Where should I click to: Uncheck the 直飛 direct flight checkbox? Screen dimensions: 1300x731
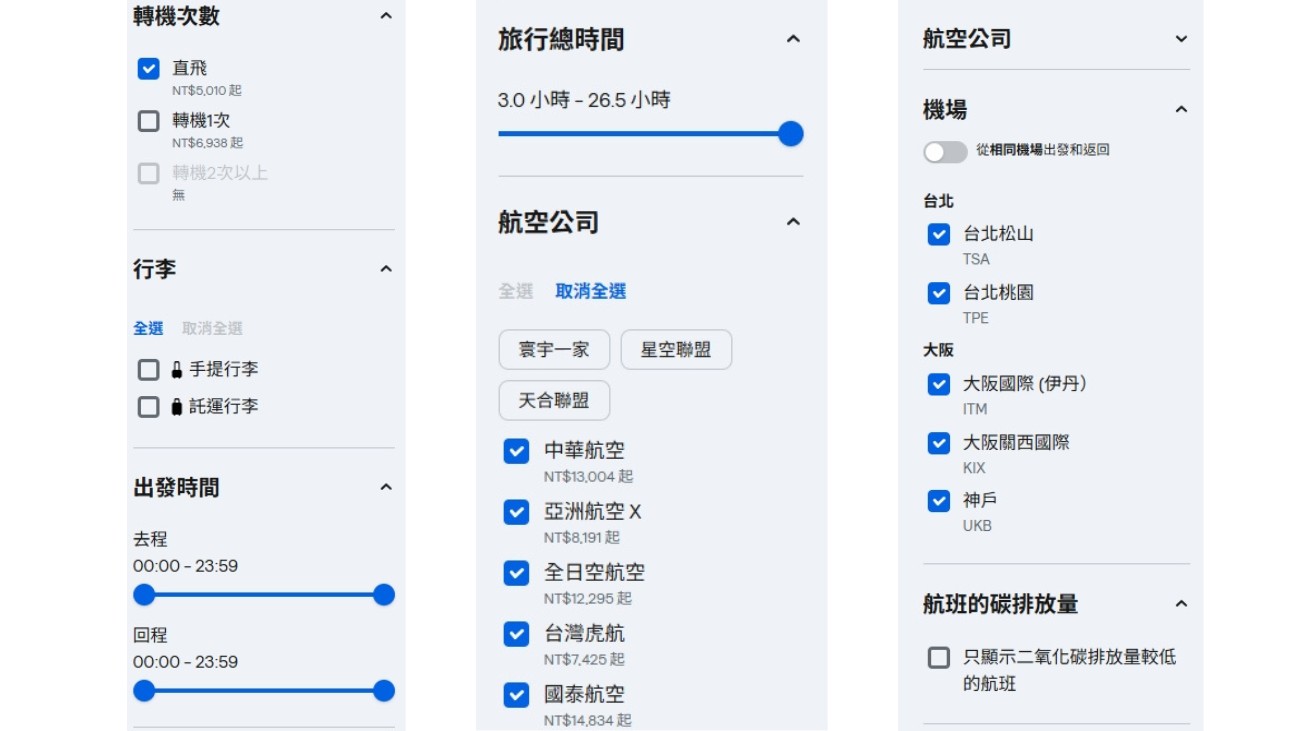point(148,69)
